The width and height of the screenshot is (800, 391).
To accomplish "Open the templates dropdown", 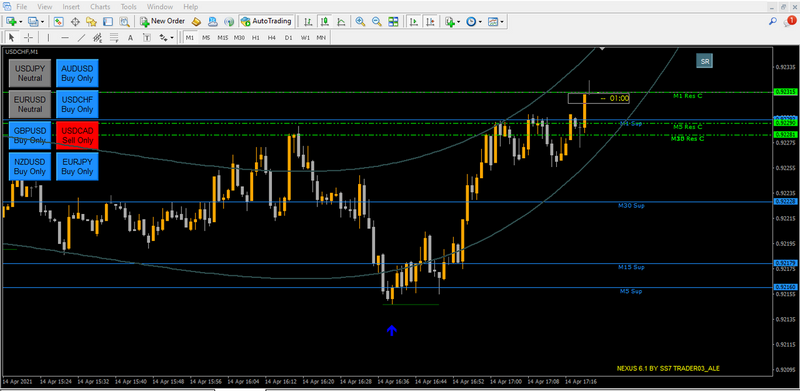I will point(503,21).
